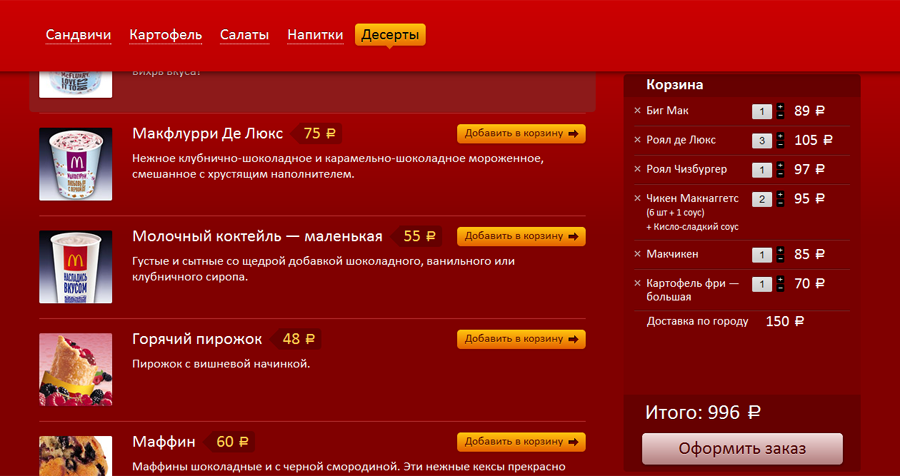
Task: Select the active Десерты tab
Action: pyautogui.click(x=390, y=35)
